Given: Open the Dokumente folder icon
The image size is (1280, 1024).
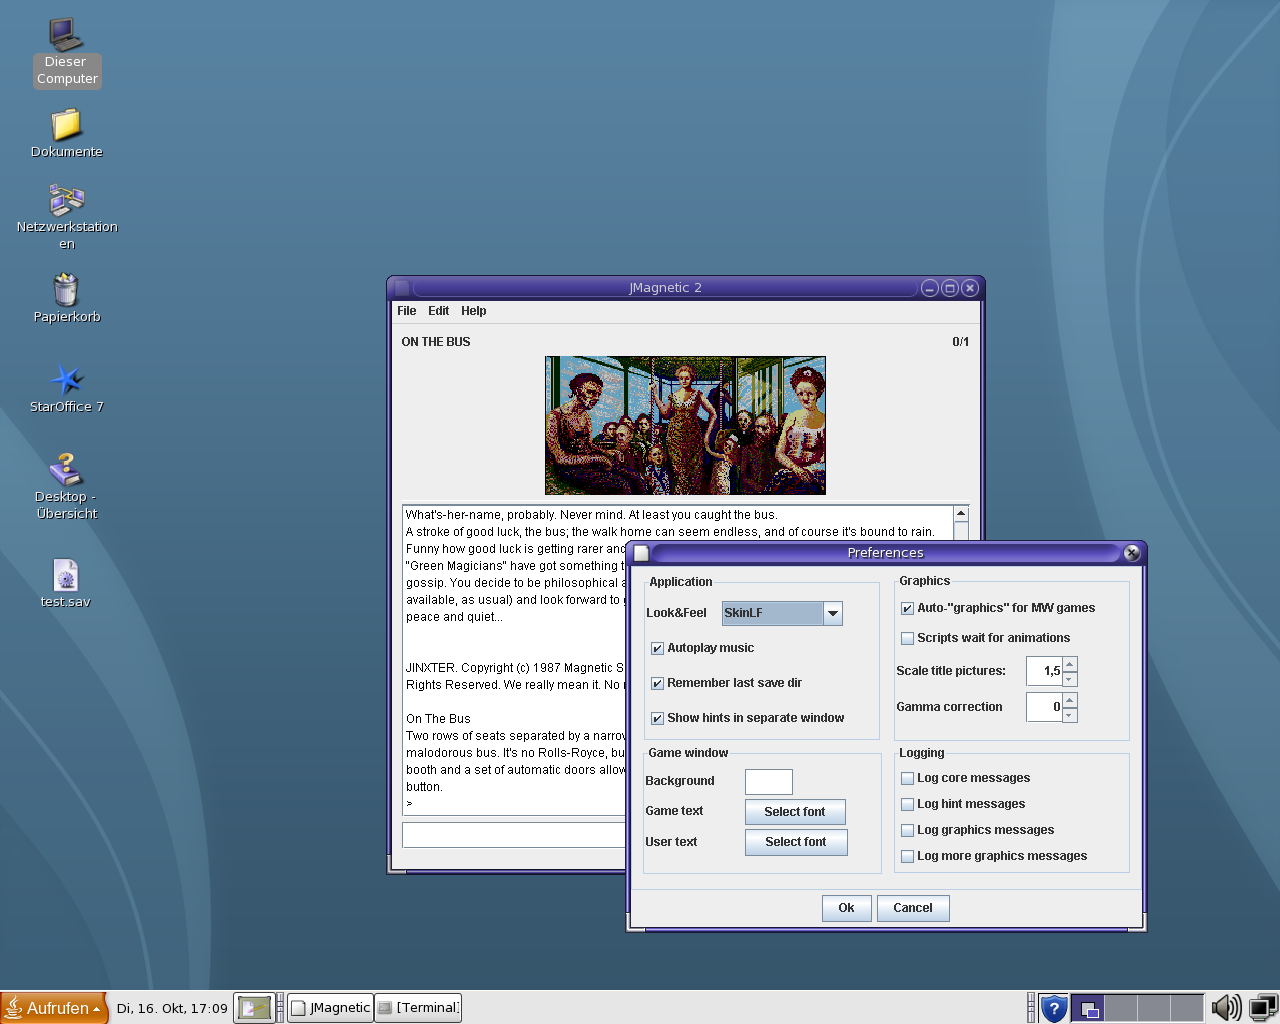Looking at the screenshot, I should [x=66, y=126].
